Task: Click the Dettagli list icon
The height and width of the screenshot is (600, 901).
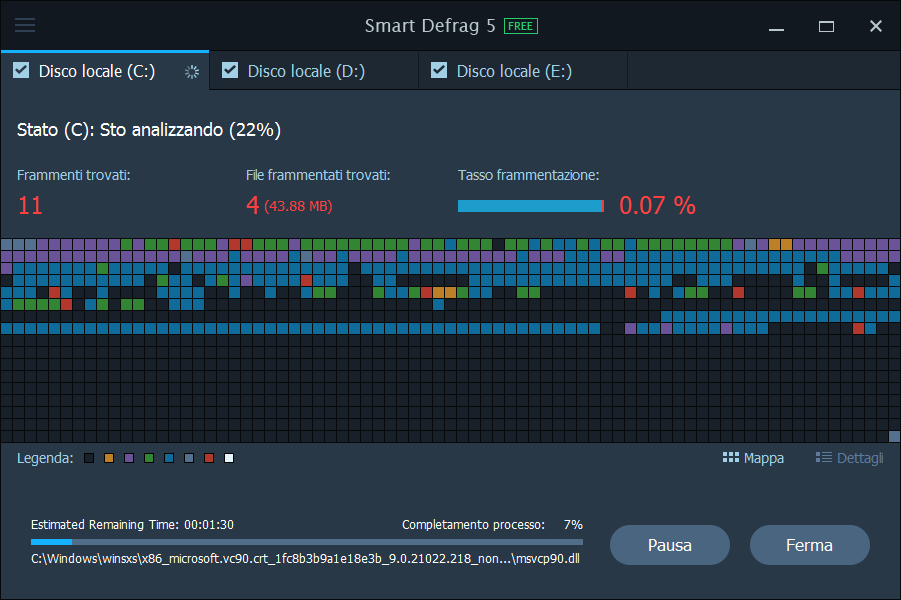Action: point(824,458)
